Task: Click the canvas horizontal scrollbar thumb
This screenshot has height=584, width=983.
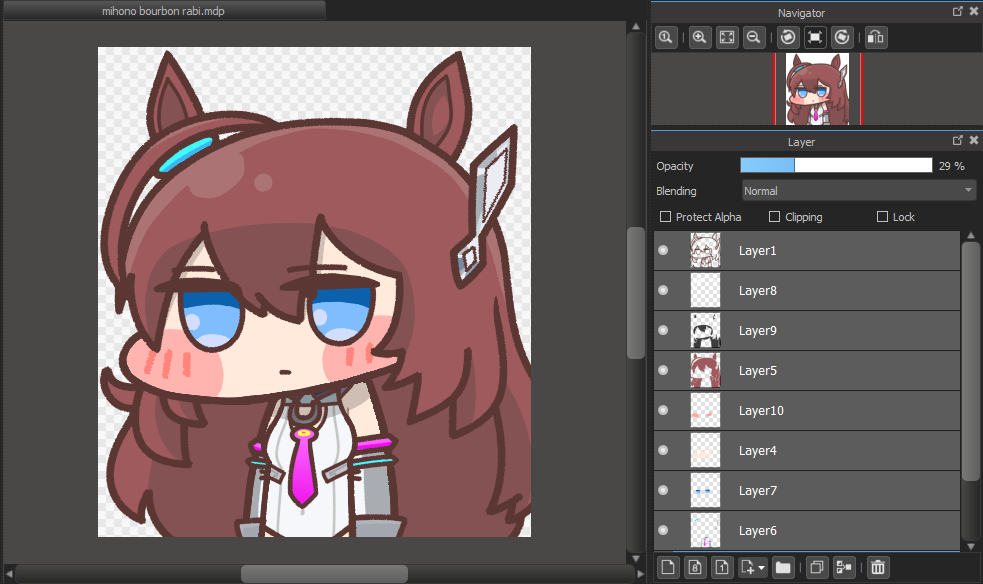Action: coord(324,573)
